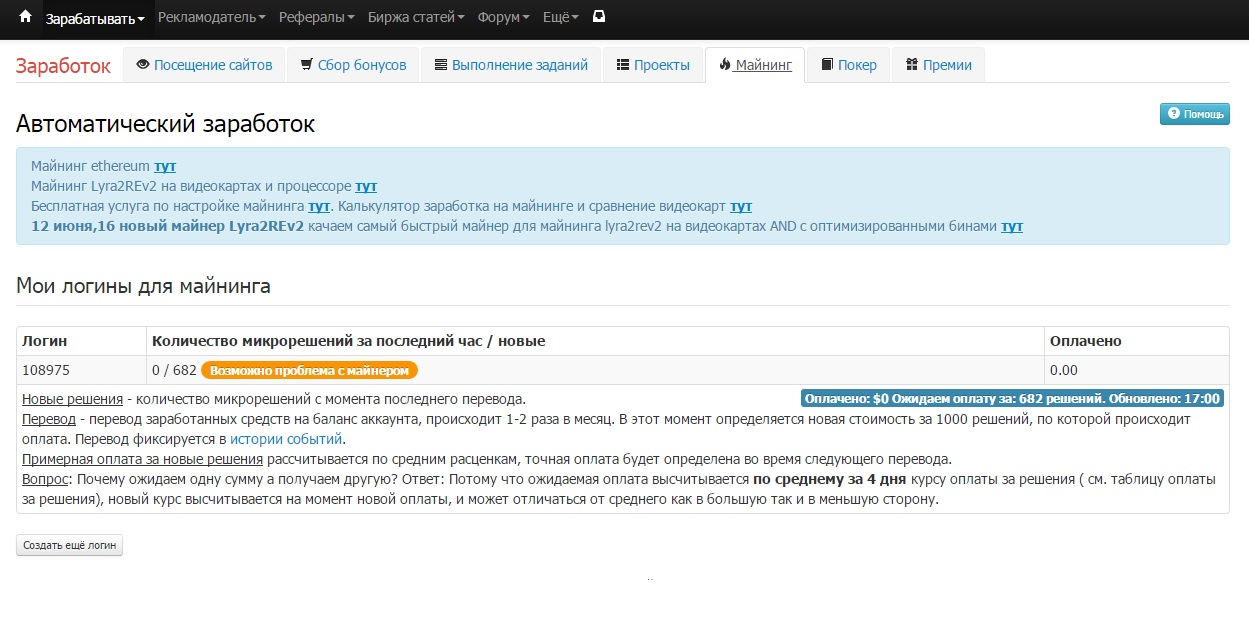
Task: Follow the тут link for майнинг ethereum
Action: 164,166
